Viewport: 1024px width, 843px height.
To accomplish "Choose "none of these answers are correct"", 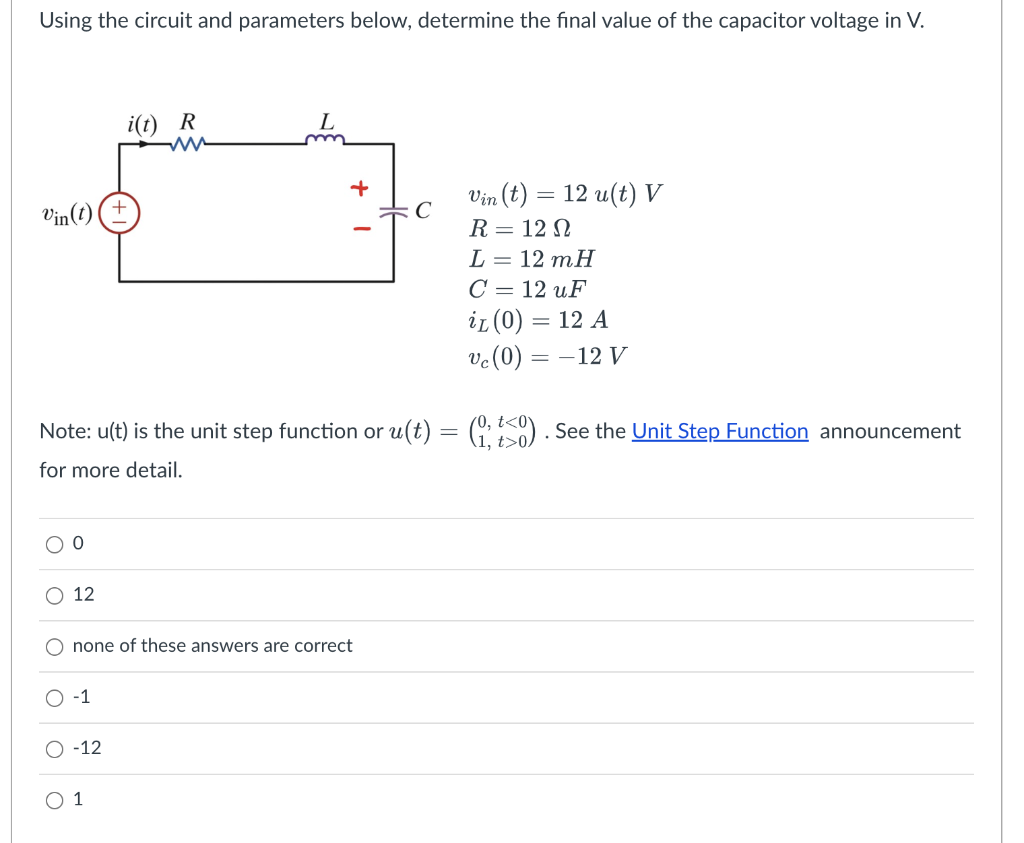I will coord(55,646).
